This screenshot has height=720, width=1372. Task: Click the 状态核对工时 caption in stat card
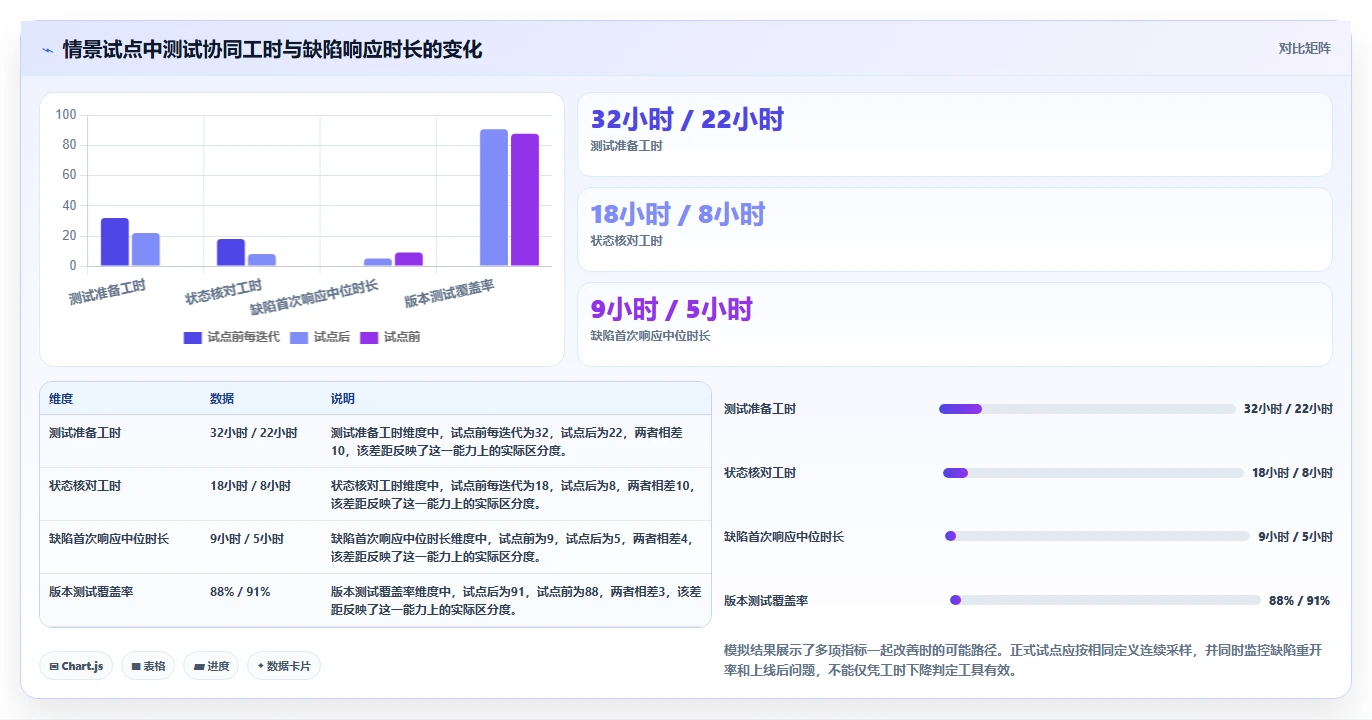coord(626,241)
